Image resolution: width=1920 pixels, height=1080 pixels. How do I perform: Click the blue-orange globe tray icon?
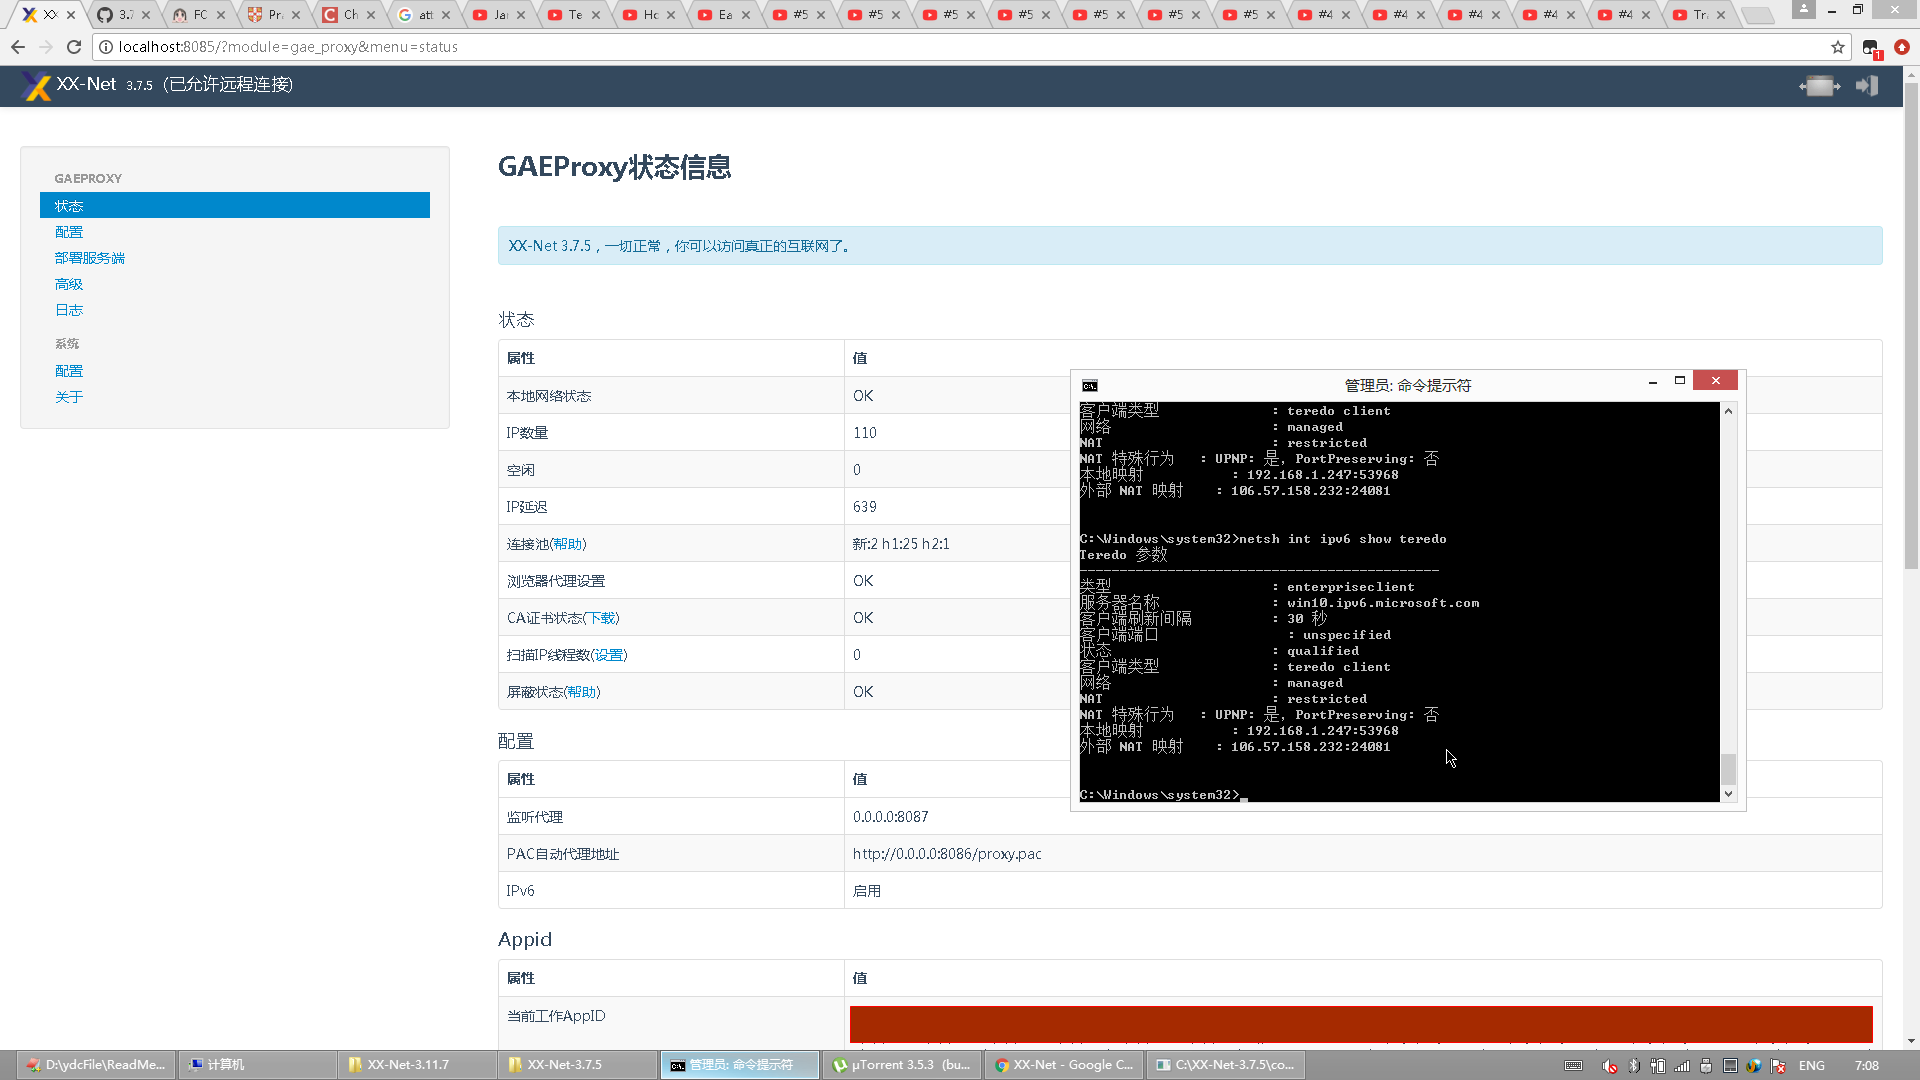(1754, 1066)
